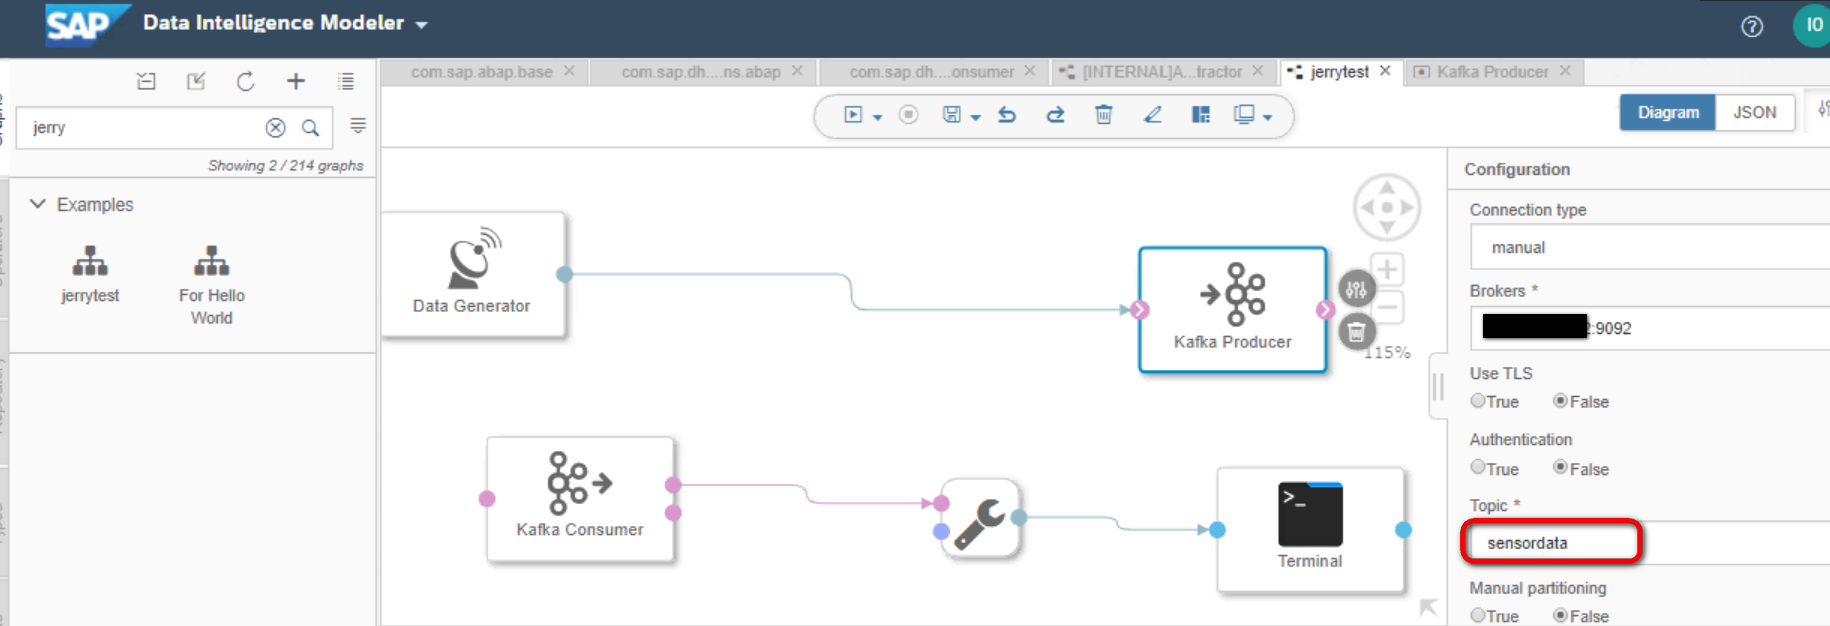Viewport: 1830px width, 626px height.
Task: Close the Kafka Producer tab
Action: (1565, 71)
